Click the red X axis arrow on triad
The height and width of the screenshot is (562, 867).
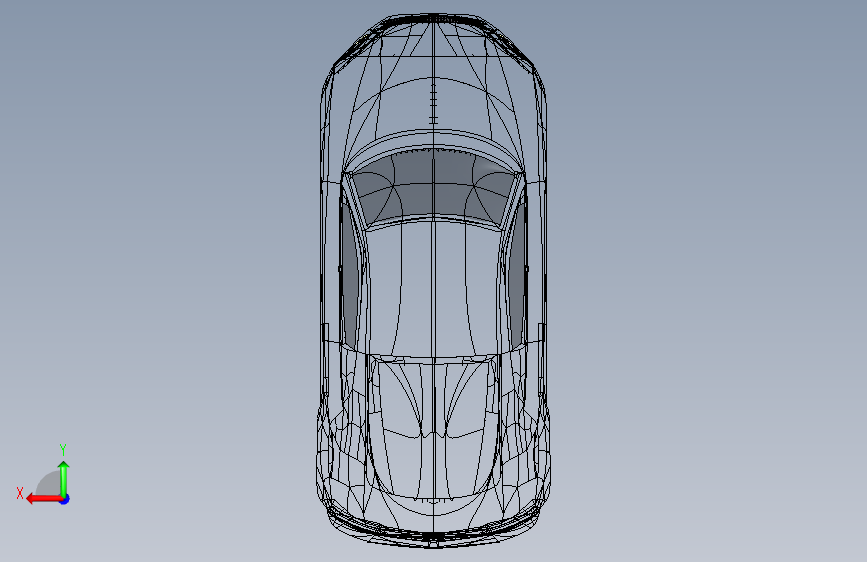pos(43,499)
